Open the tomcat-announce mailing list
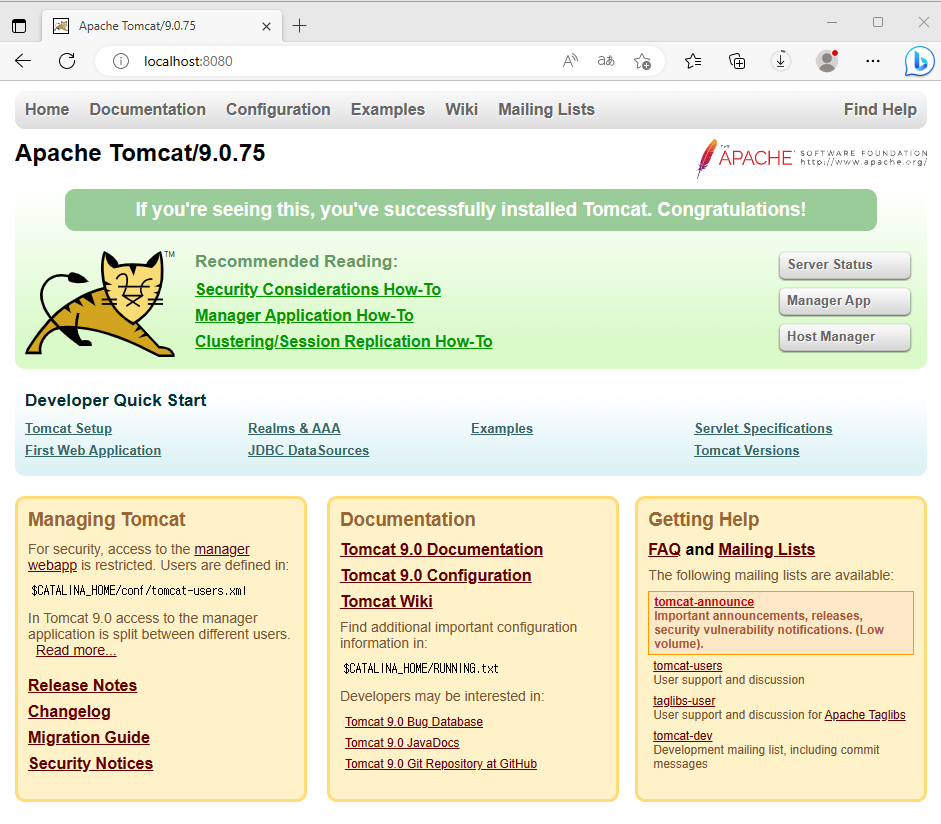This screenshot has height=824, width=941. 704,602
